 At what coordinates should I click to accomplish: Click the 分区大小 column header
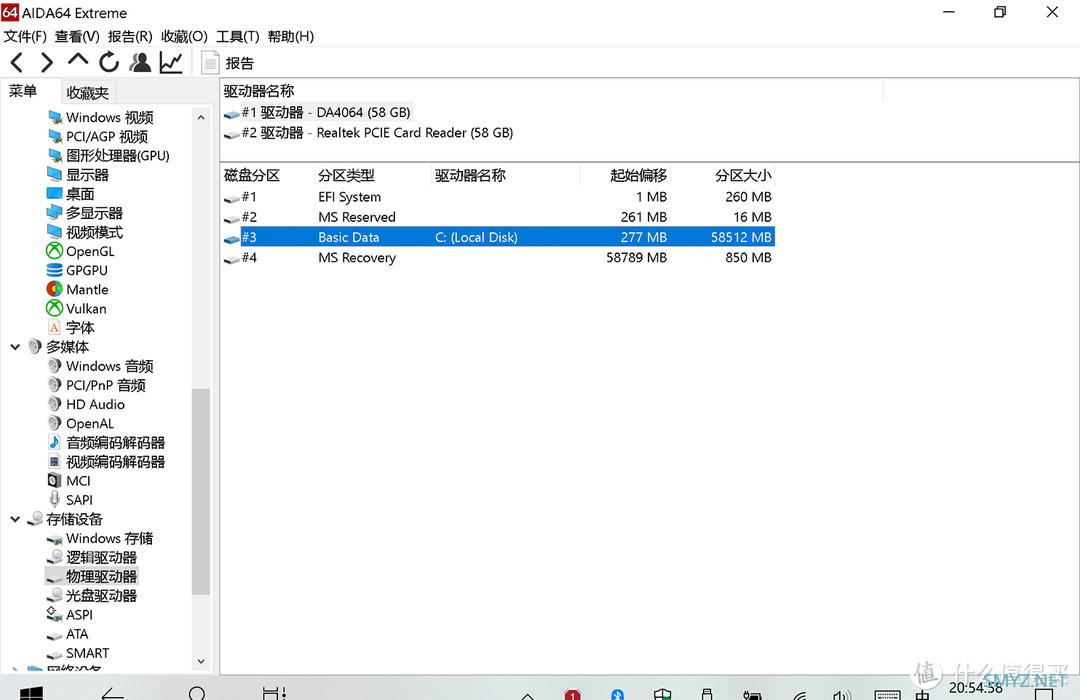click(723, 175)
